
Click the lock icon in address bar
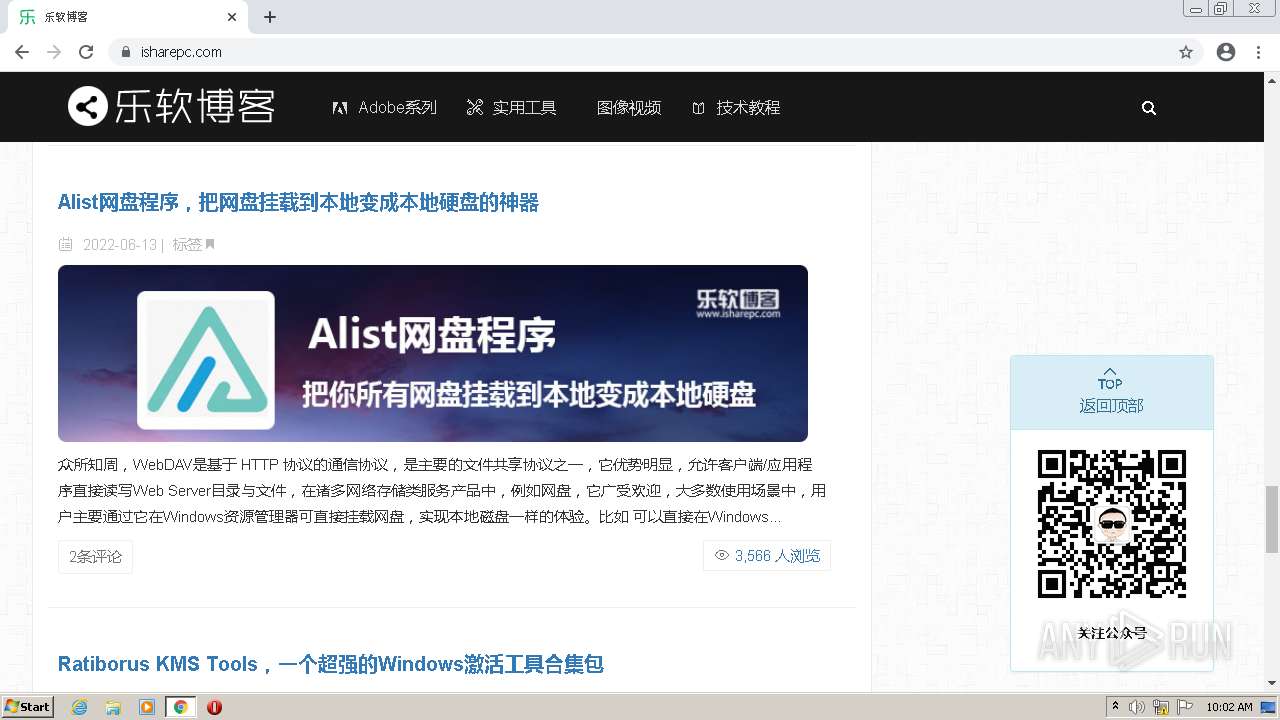[x=126, y=52]
